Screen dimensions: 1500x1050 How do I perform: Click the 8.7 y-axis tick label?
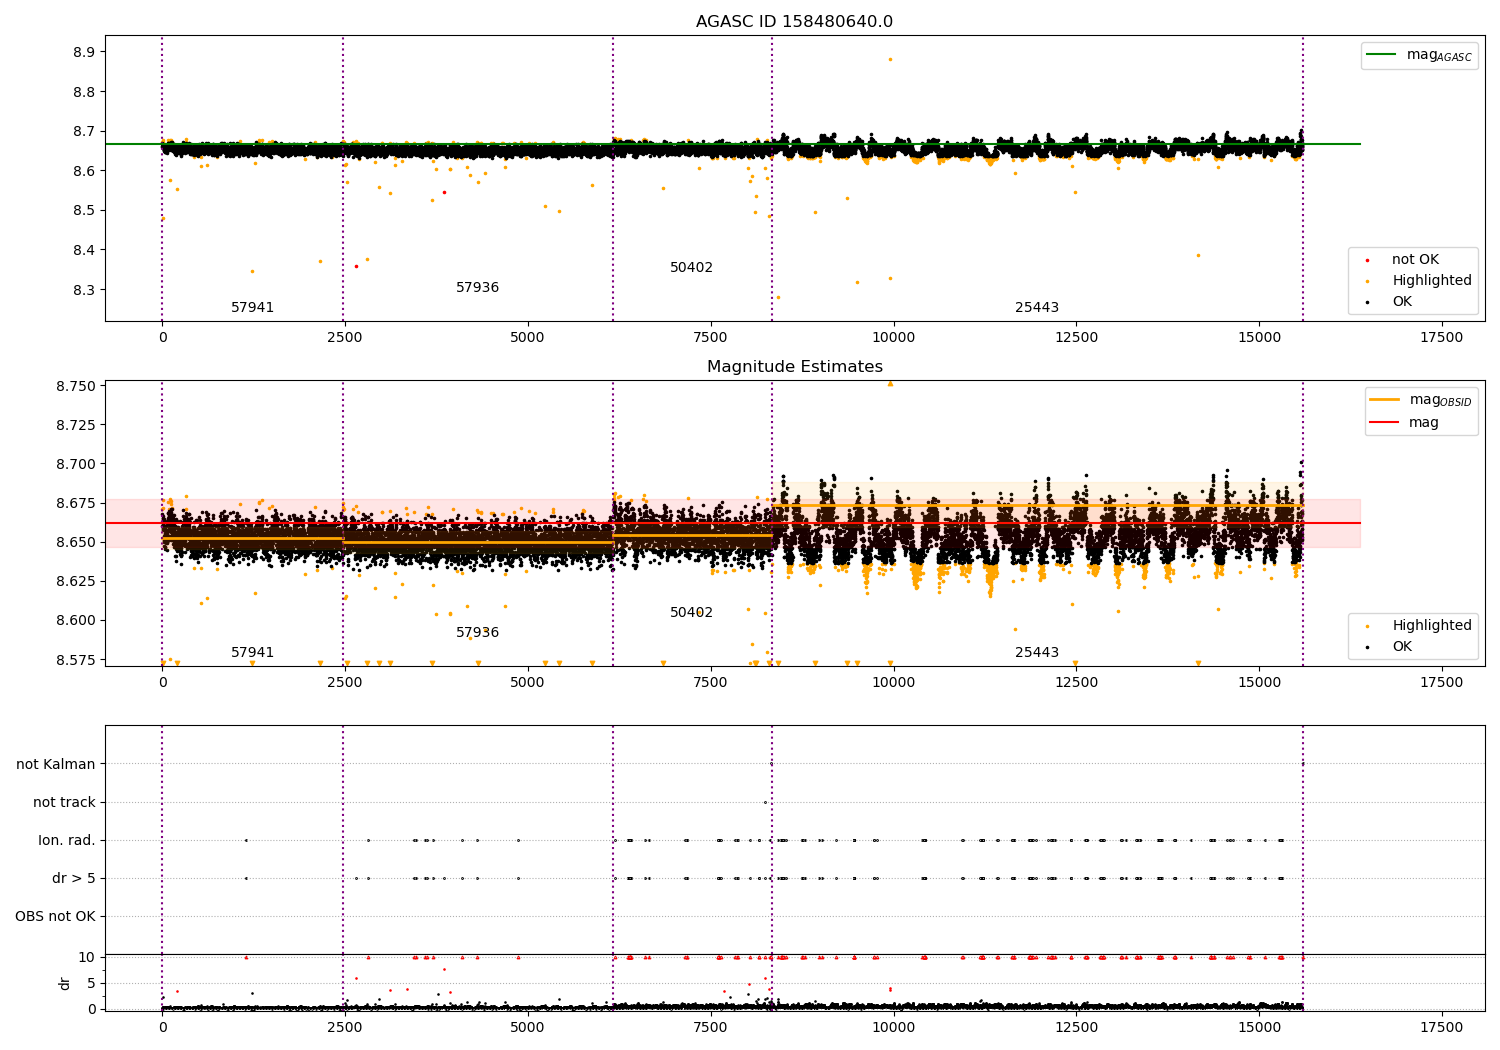(x=83, y=132)
